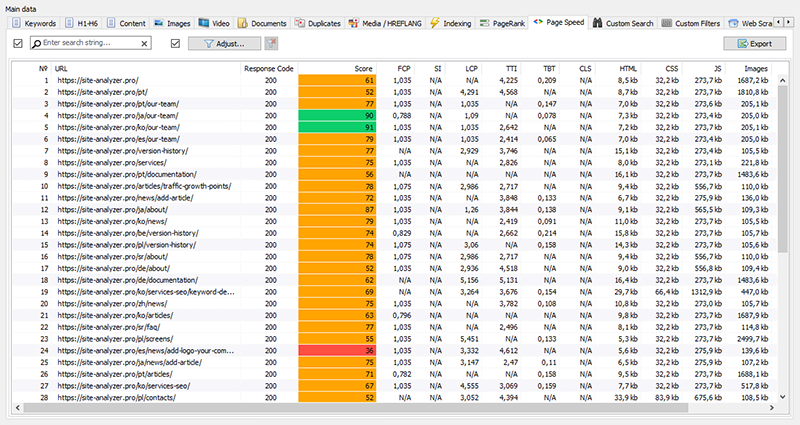
Task: Select the red score 36 cell
Action: tap(337, 351)
